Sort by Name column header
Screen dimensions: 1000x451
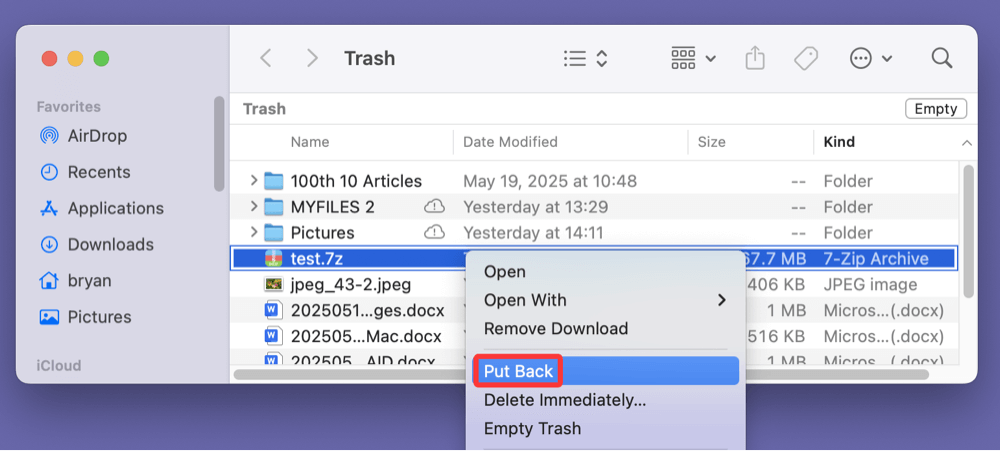click(310, 142)
